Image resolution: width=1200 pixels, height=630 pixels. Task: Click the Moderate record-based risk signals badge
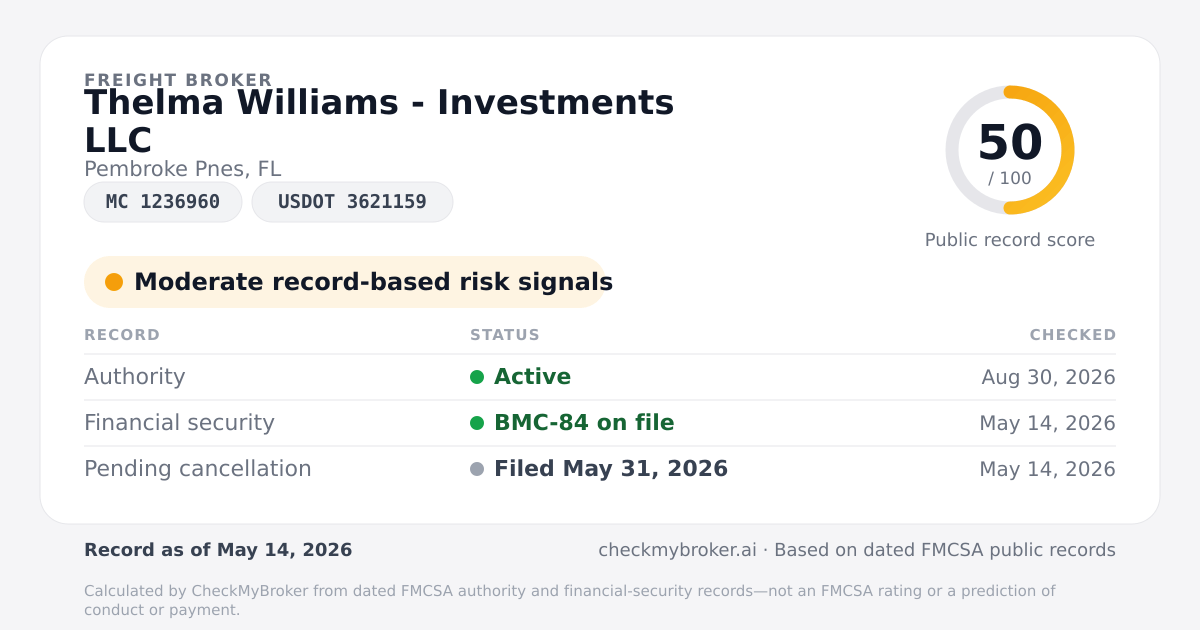point(345,282)
